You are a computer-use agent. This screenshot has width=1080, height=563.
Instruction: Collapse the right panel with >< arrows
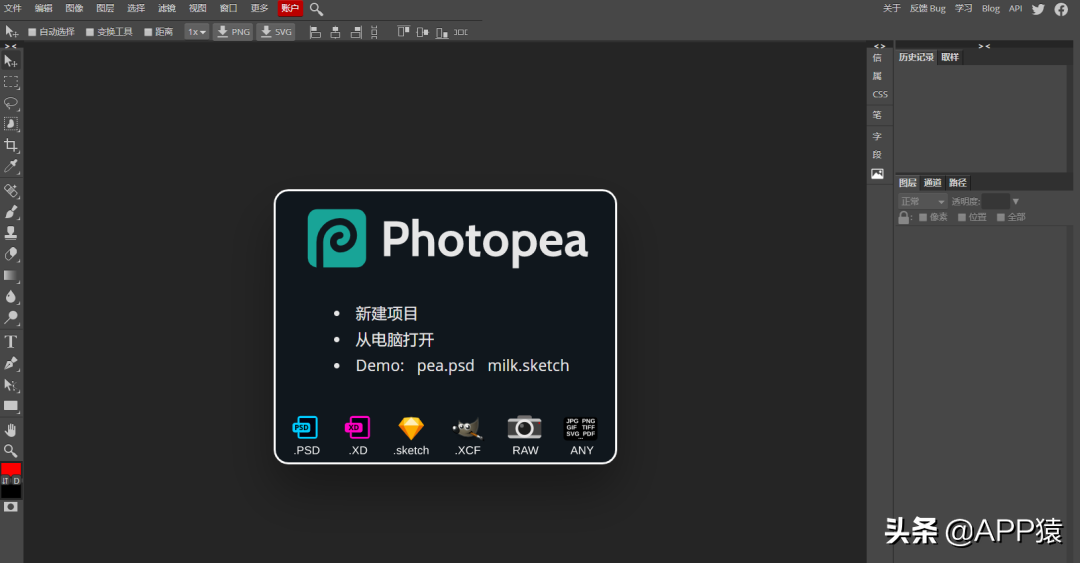point(984,46)
